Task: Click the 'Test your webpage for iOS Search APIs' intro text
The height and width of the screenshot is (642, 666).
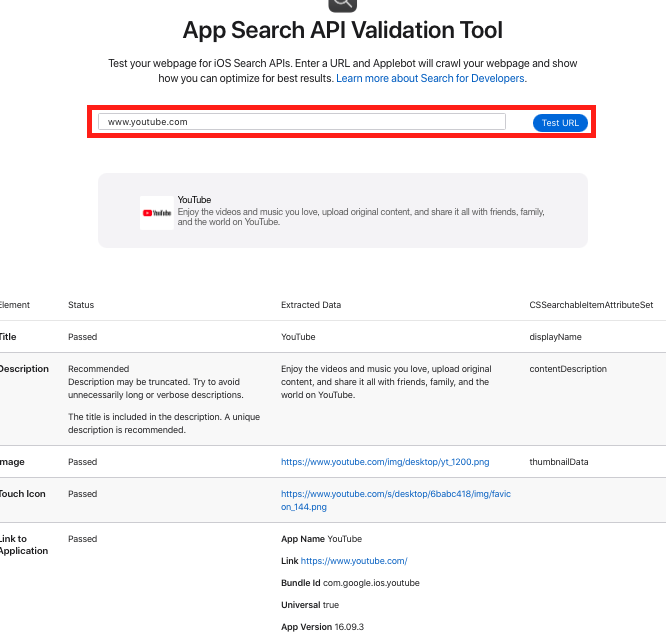Action: coord(342,71)
